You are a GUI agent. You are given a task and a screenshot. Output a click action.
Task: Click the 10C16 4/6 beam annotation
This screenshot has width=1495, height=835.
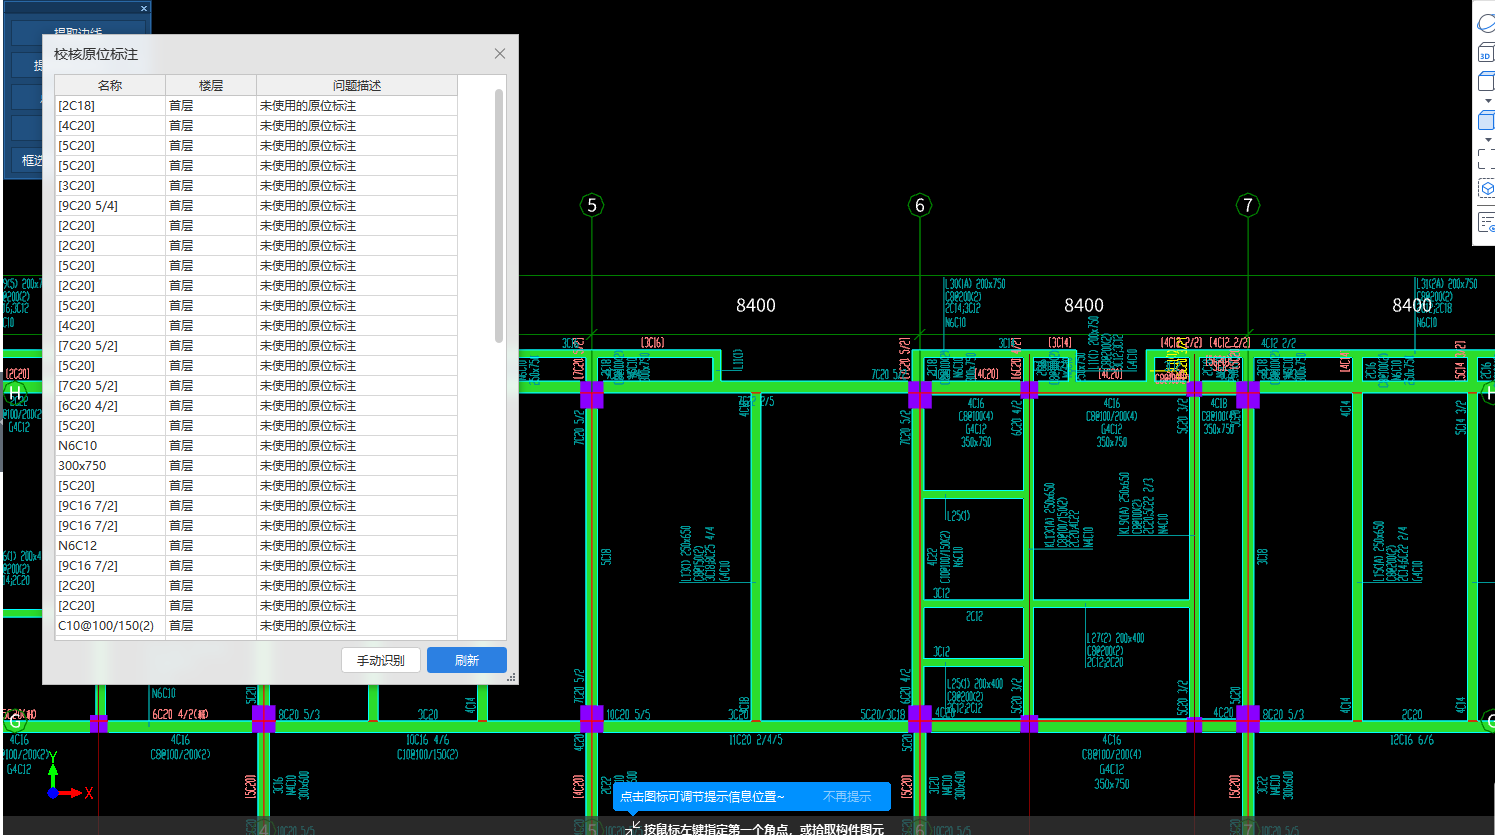click(x=427, y=740)
